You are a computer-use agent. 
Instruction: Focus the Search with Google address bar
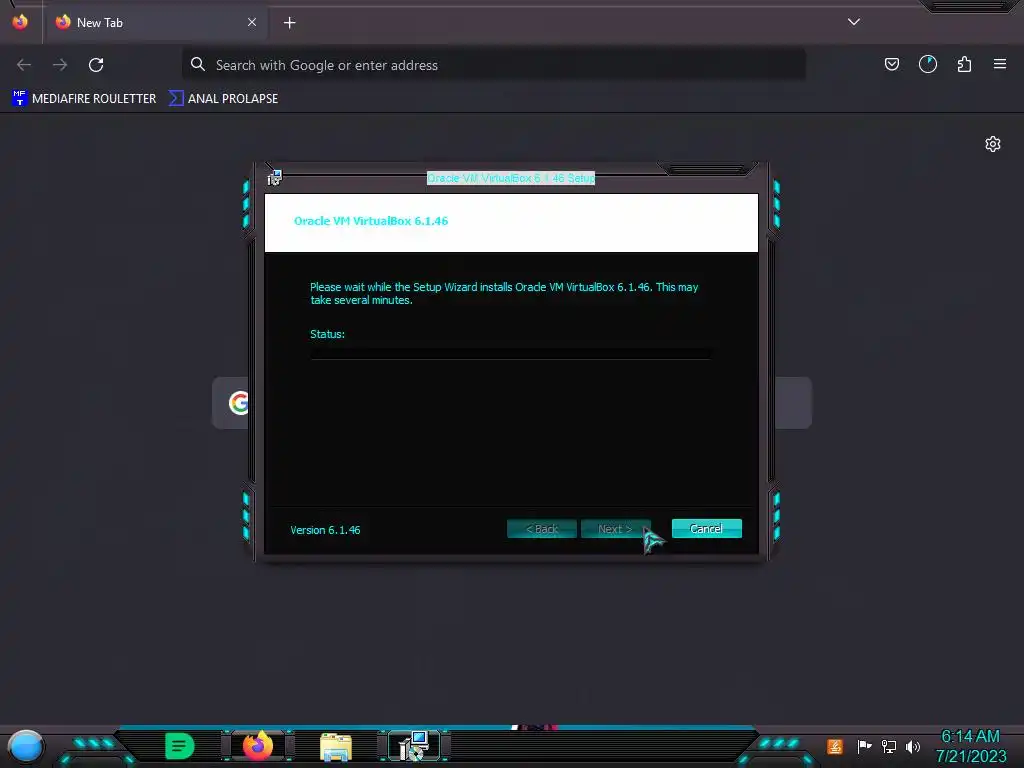point(494,65)
